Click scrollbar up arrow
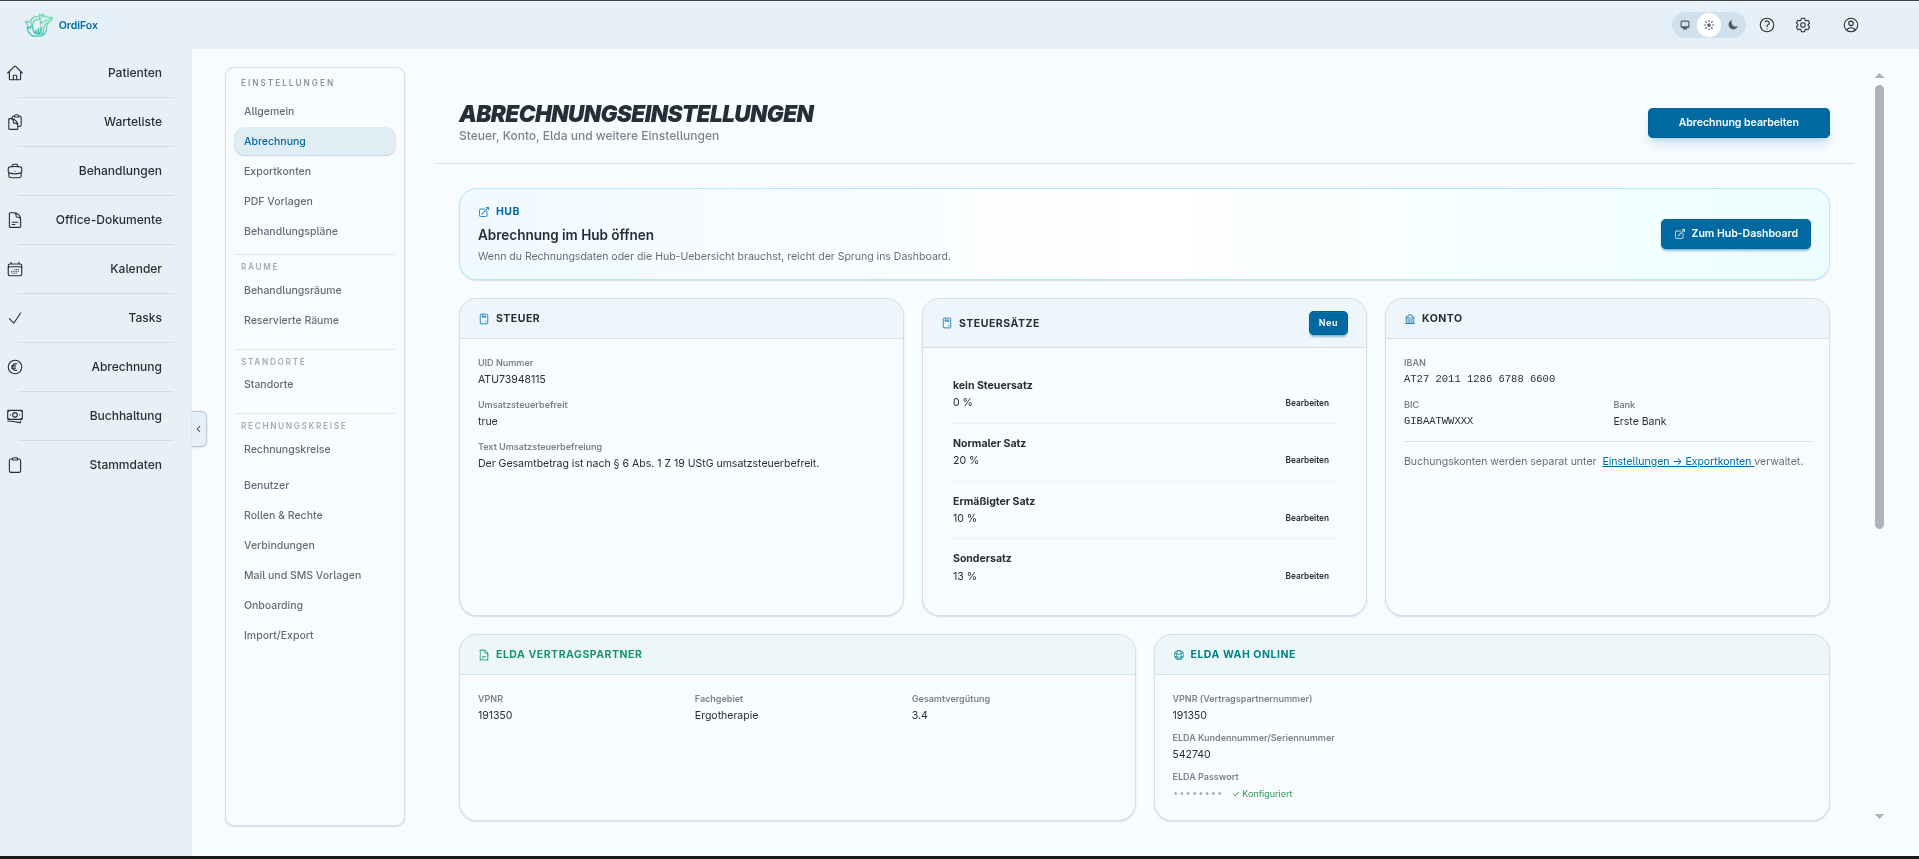The height and width of the screenshot is (859, 1919). click(x=1879, y=76)
